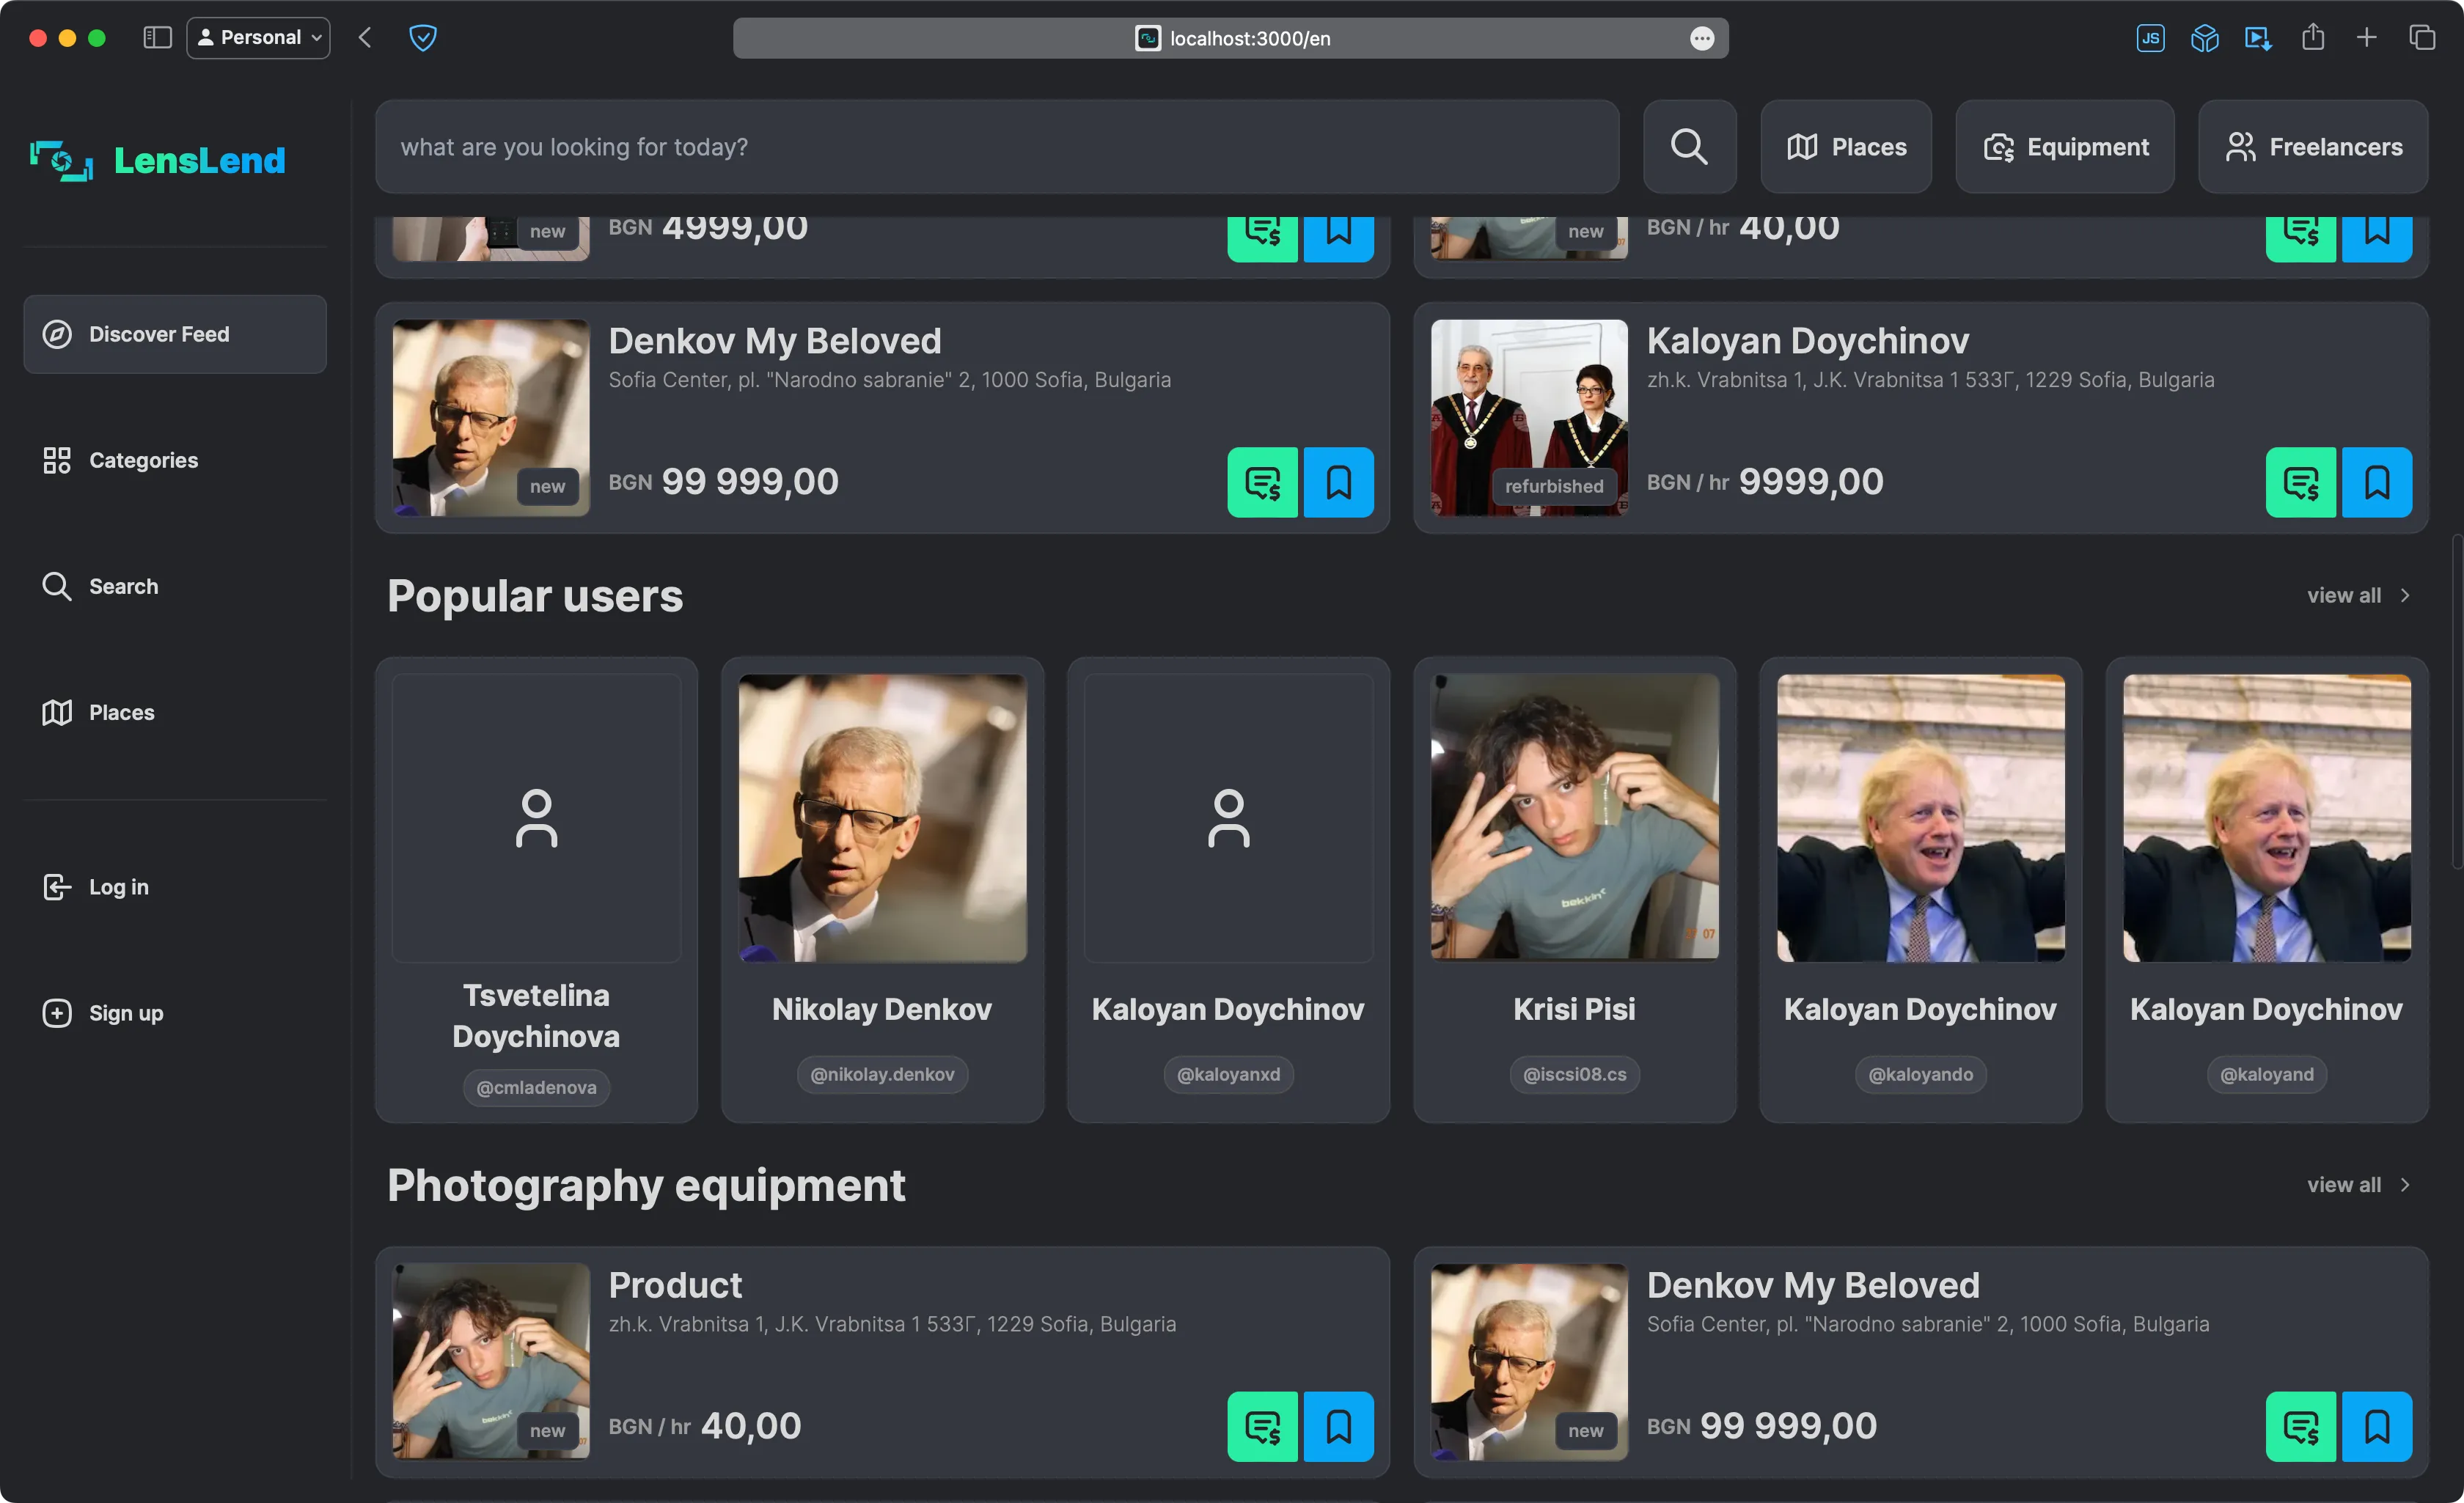Open the Freelancers filter button
The height and width of the screenshot is (1503, 2464).
[2313, 146]
